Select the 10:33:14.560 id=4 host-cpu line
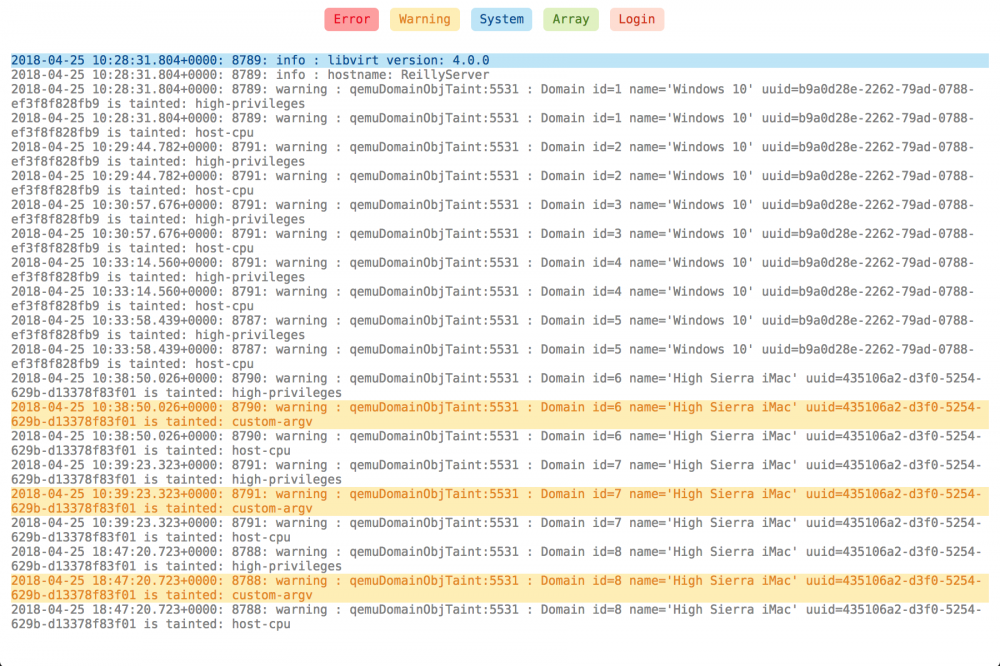Screen dimensions: 1000x666 tap(499, 299)
